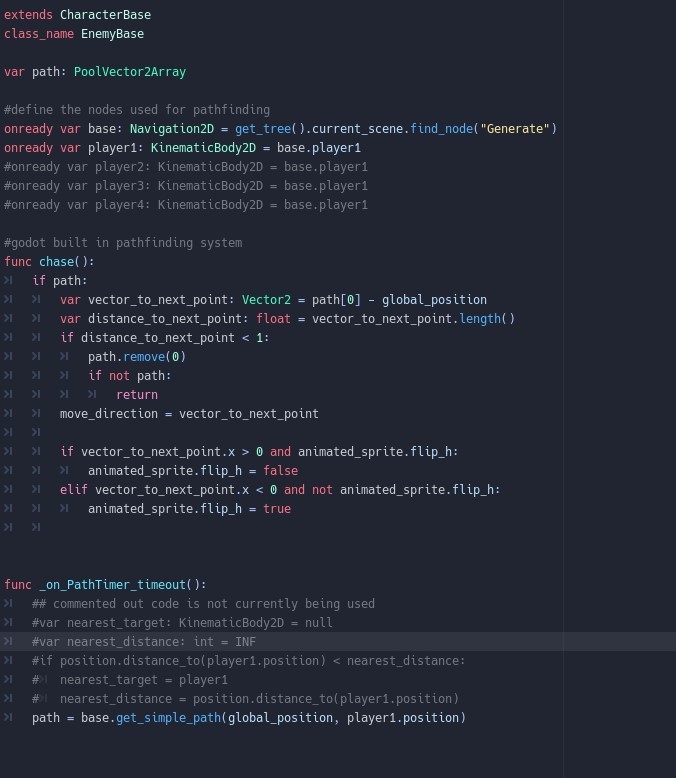This screenshot has width=676, height=778.
Task: Click the 'false' value for flip_h
Action: tap(280, 471)
